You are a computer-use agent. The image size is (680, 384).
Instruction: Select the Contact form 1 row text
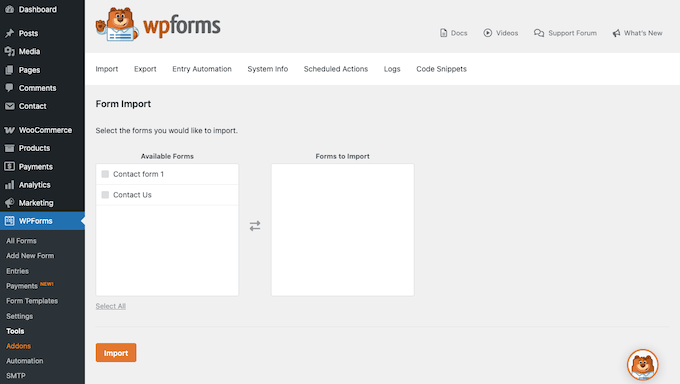[138, 174]
